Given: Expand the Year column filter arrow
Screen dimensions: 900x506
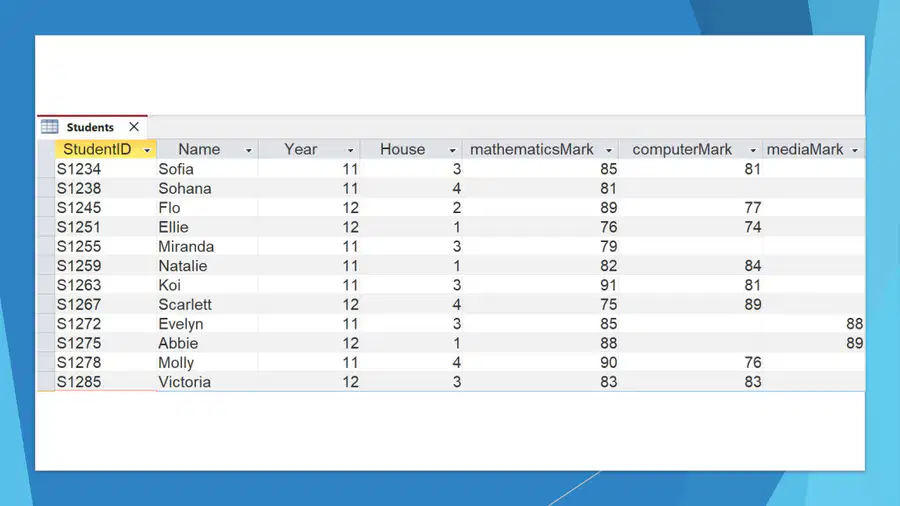Looking at the screenshot, I should 350,150.
